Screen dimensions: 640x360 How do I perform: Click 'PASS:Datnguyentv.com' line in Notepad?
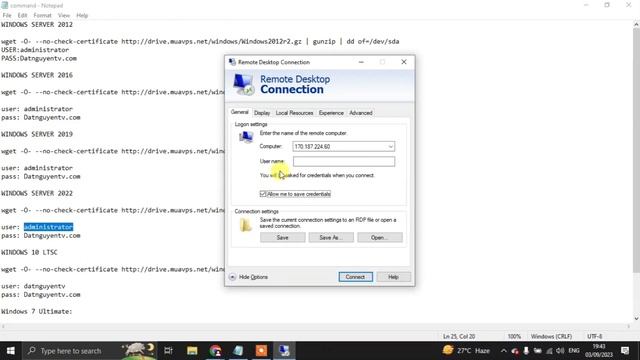39,58
